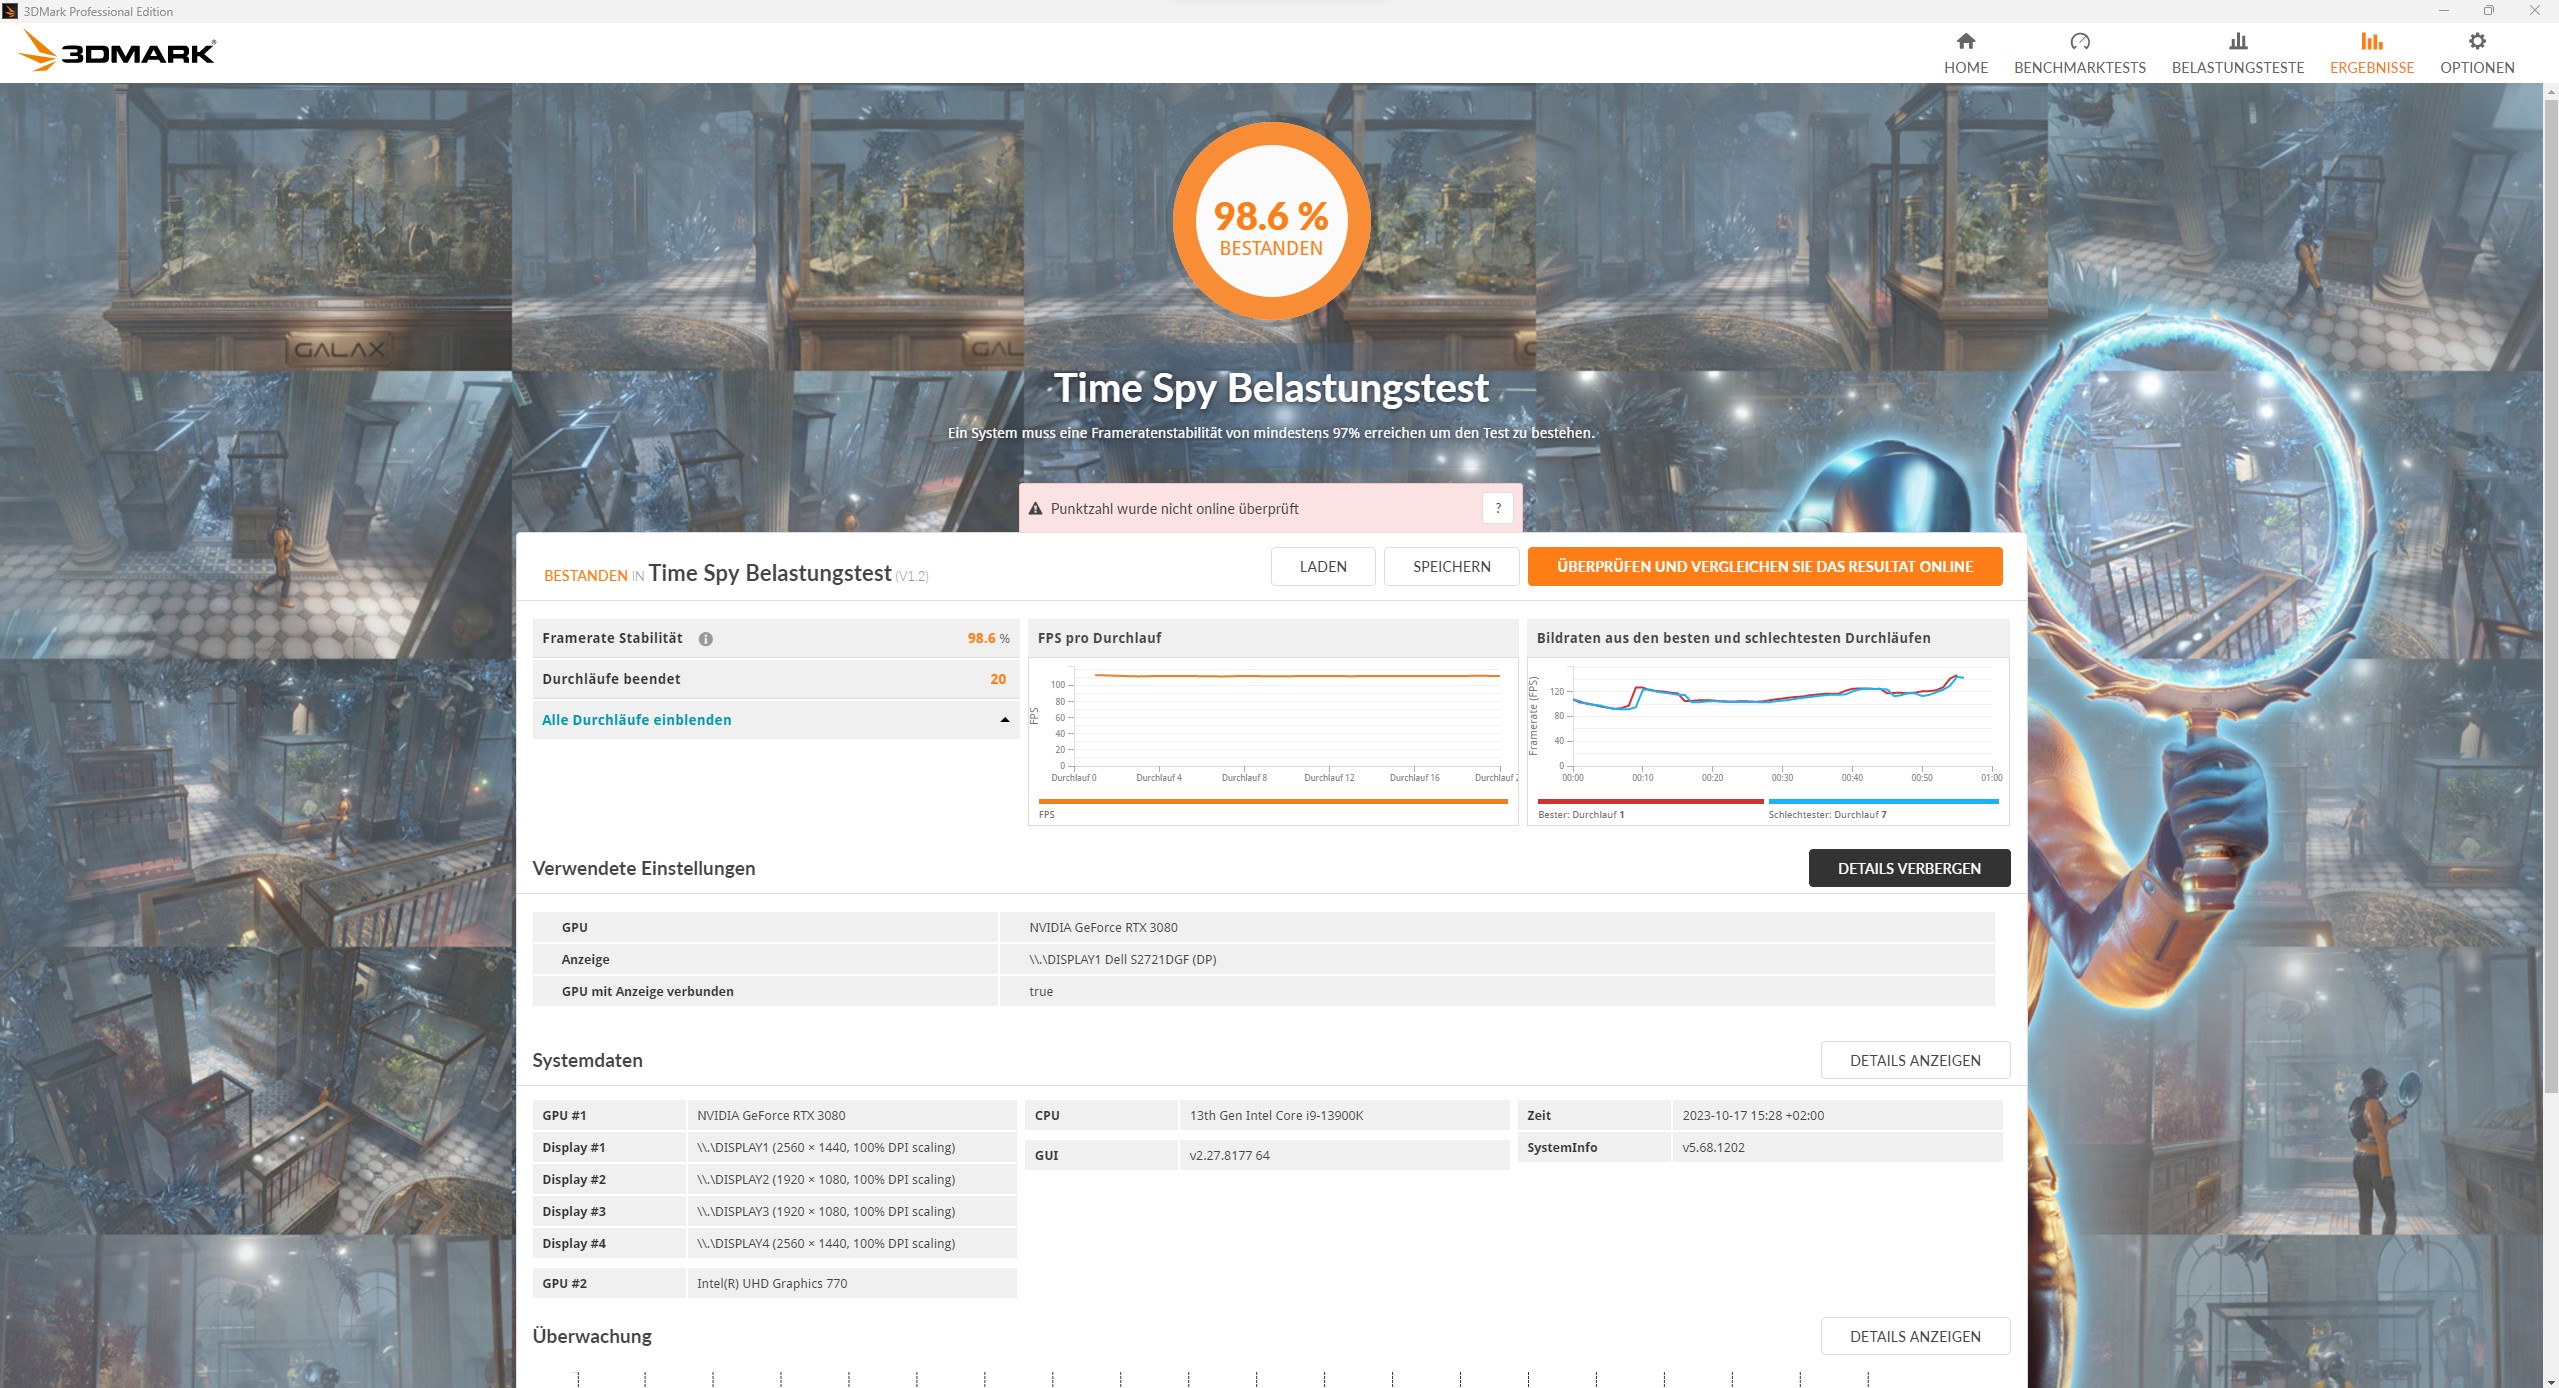The image size is (2559, 1388).
Task: Click the Ergebnisse results icon
Action: (2371, 41)
